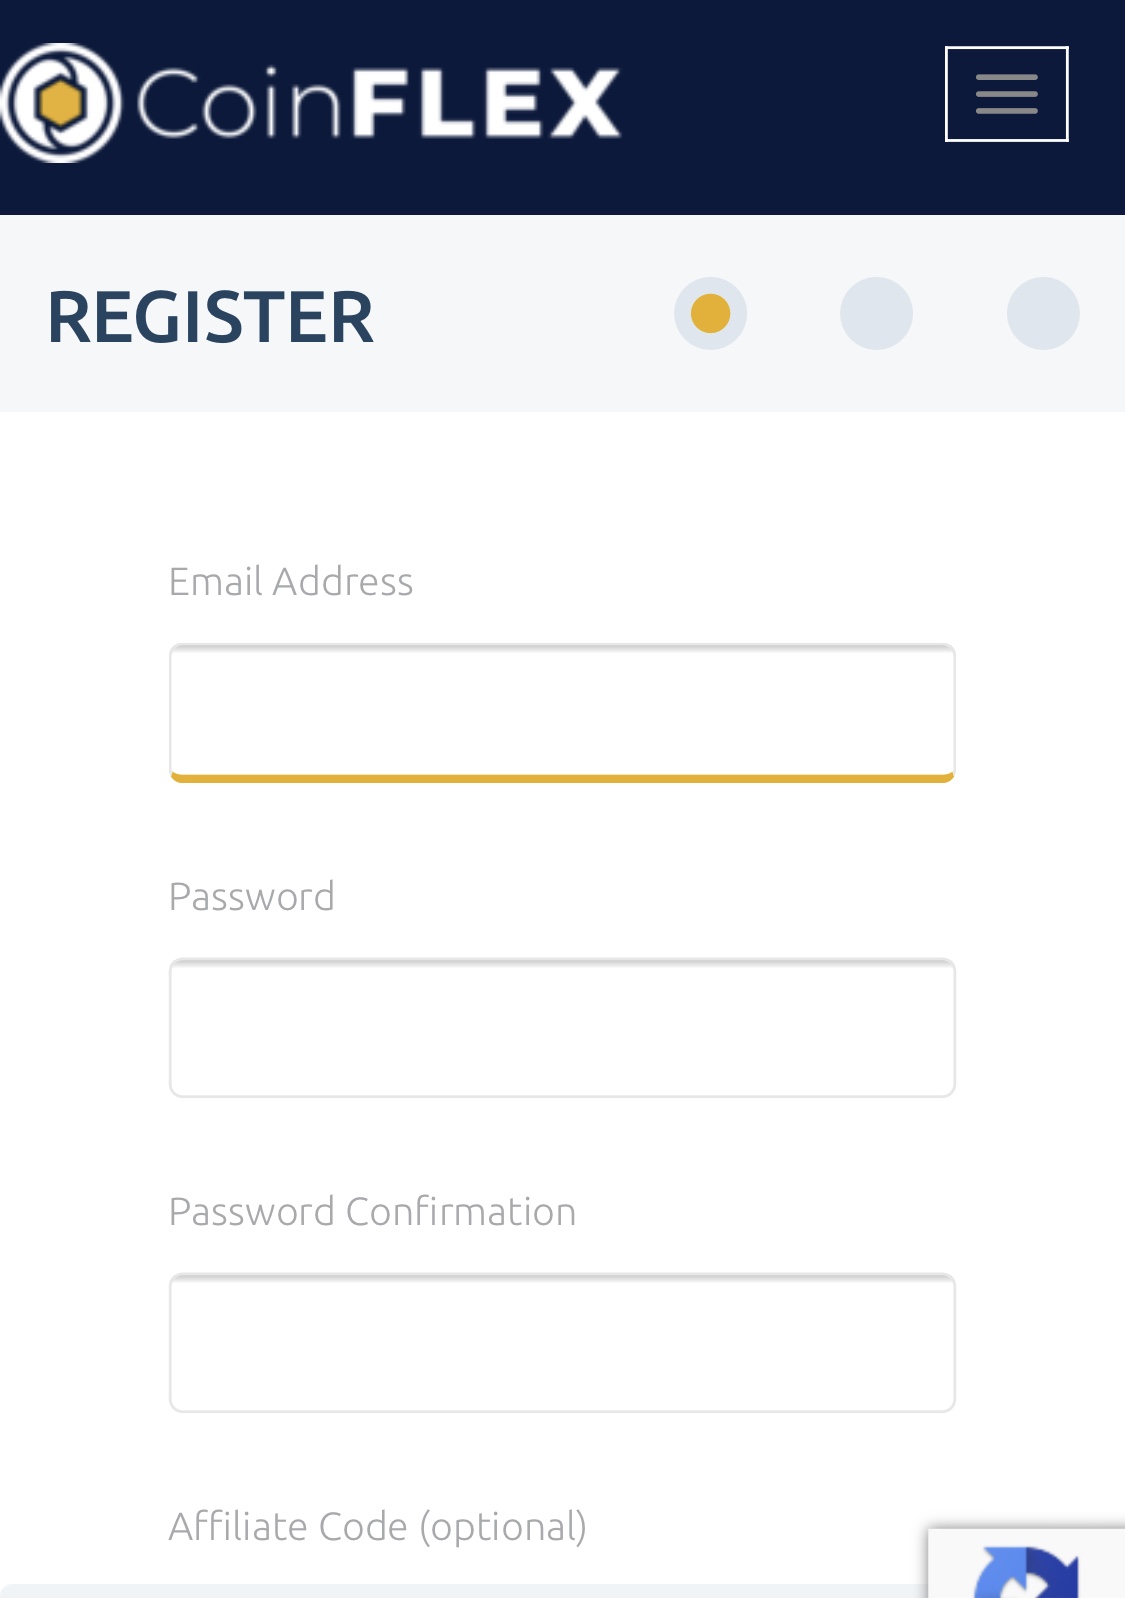Select the third registration step dot
Image resolution: width=1125 pixels, height=1598 pixels.
[x=1043, y=313]
